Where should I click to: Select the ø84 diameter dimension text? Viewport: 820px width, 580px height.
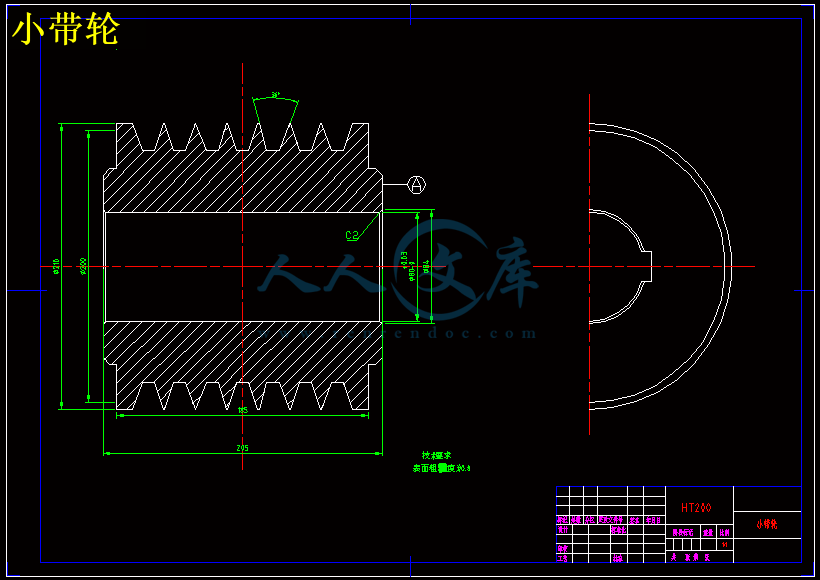pos(426,266)
